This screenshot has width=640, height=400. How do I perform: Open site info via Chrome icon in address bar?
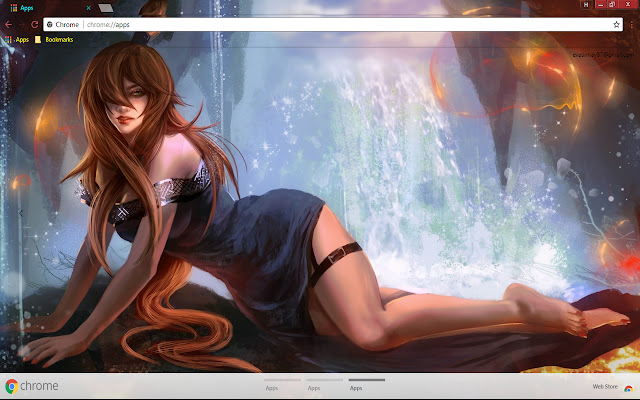pos(50,24)
